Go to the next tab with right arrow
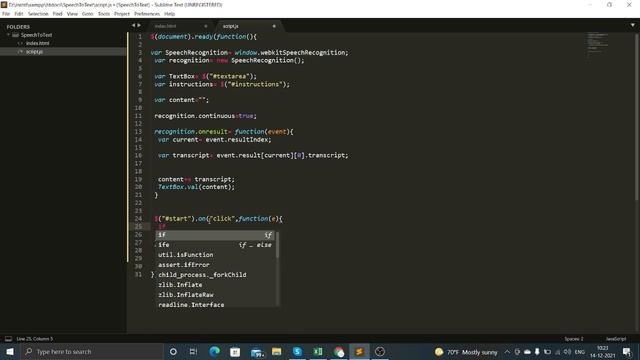640x360 pixels. pyautogui.click(x=139, y=25)
